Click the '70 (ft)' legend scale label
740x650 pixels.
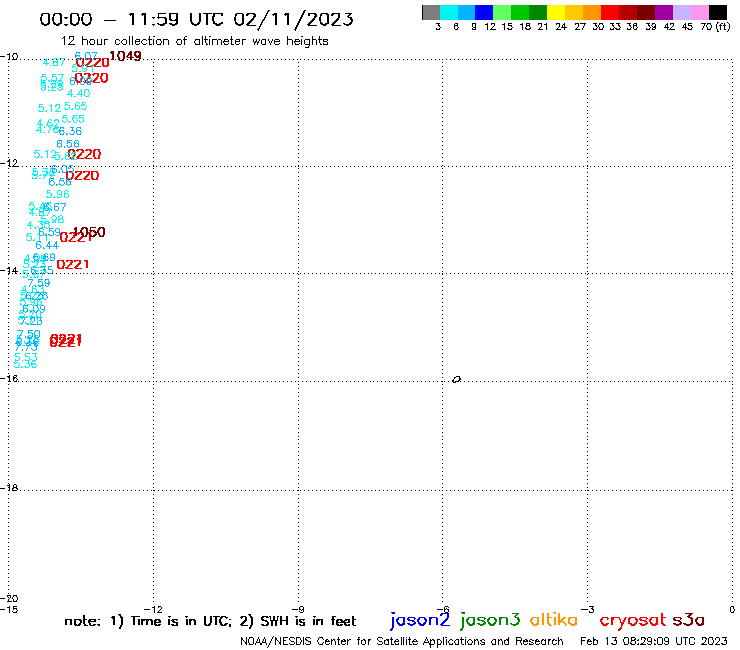tap(715, 27)
